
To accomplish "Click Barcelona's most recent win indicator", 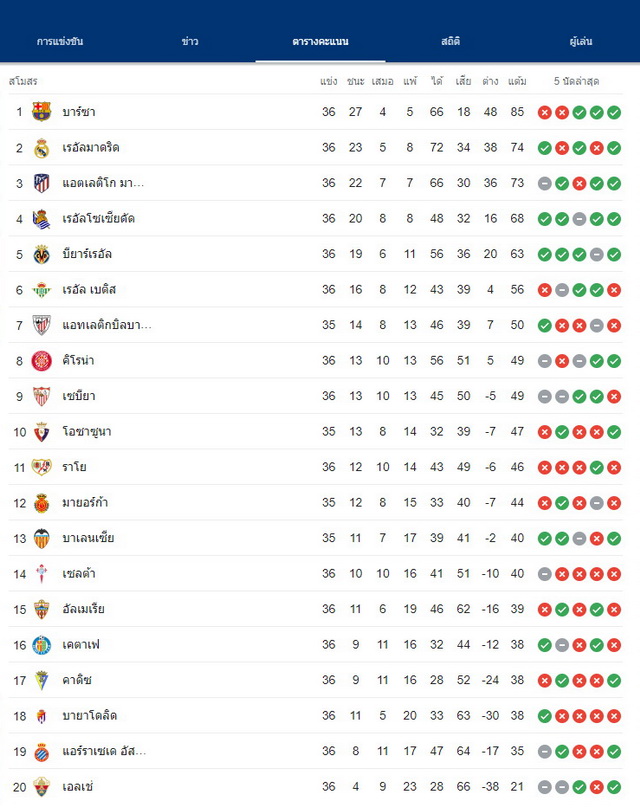I will pos(614,112).
